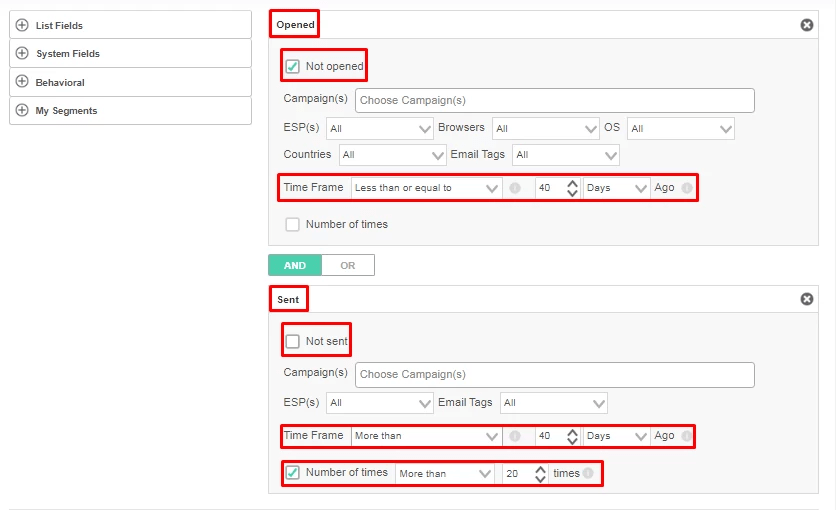The width and height of the screenshot is (836, 510).
Task: Open the Sent Time Frame More than dropdown
Action: pyautogui.click(x=426, y=436)
